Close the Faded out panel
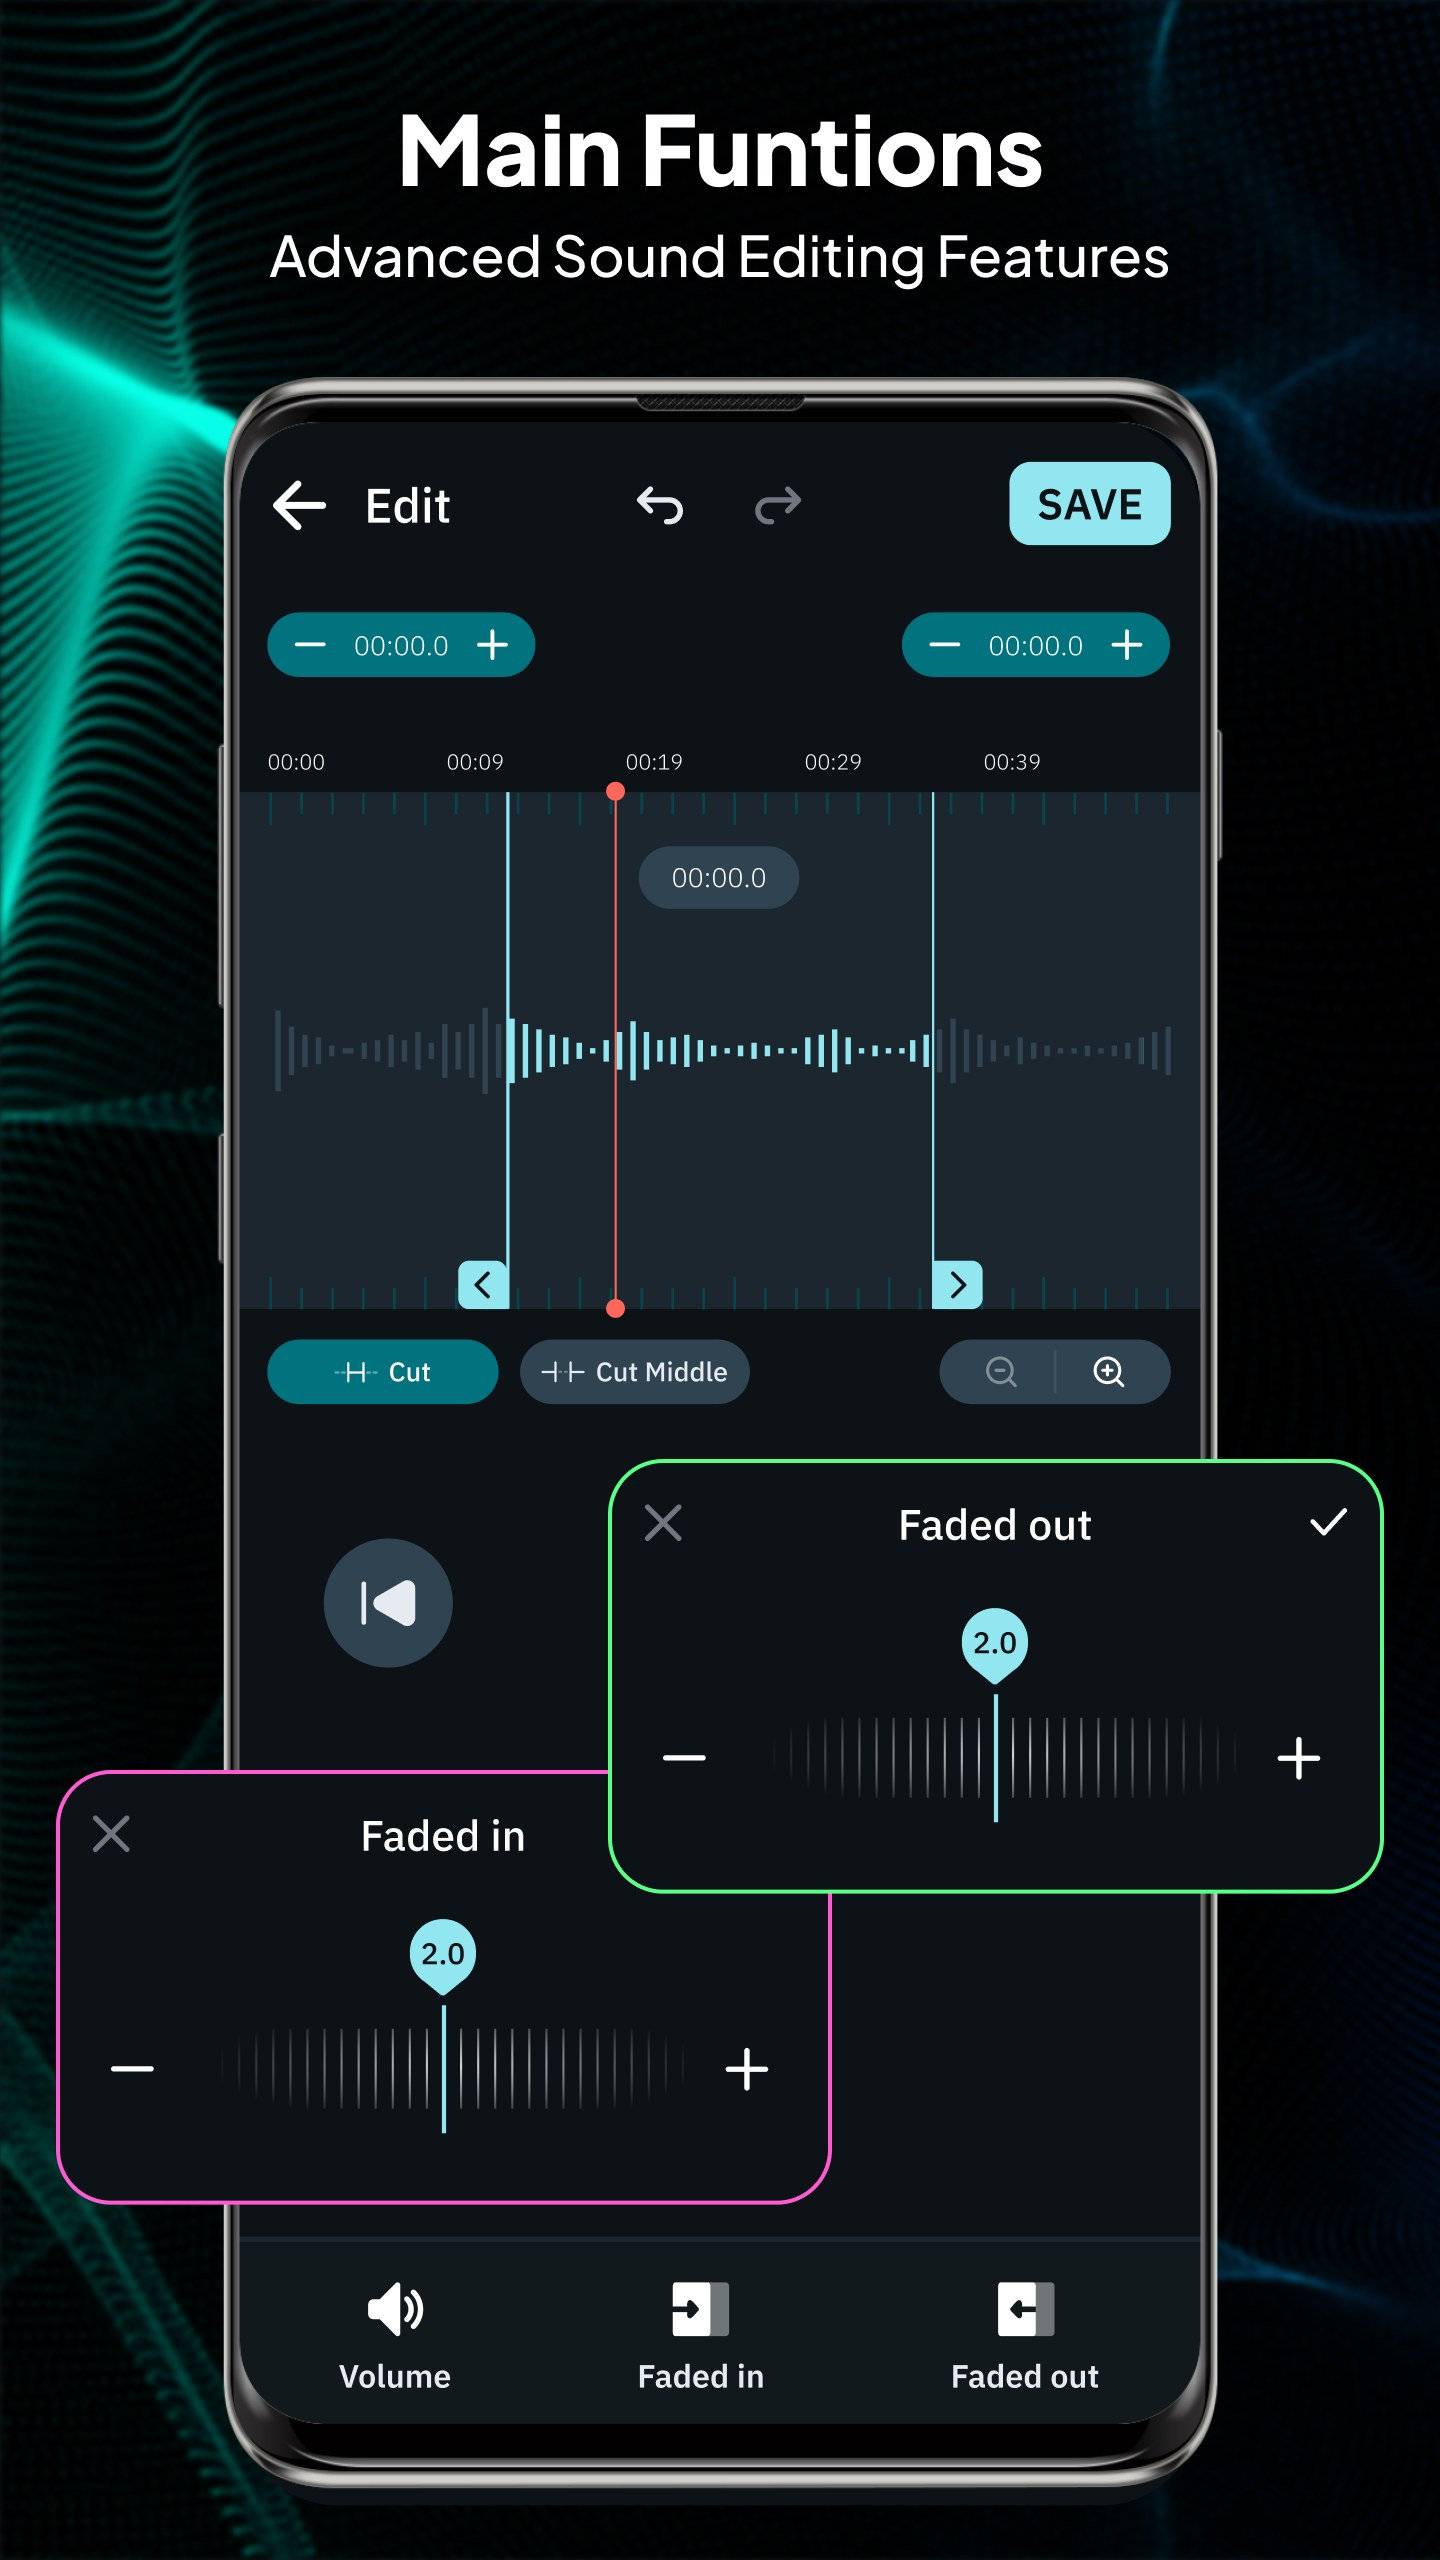1440x2560 pixels. [663, 1523]
